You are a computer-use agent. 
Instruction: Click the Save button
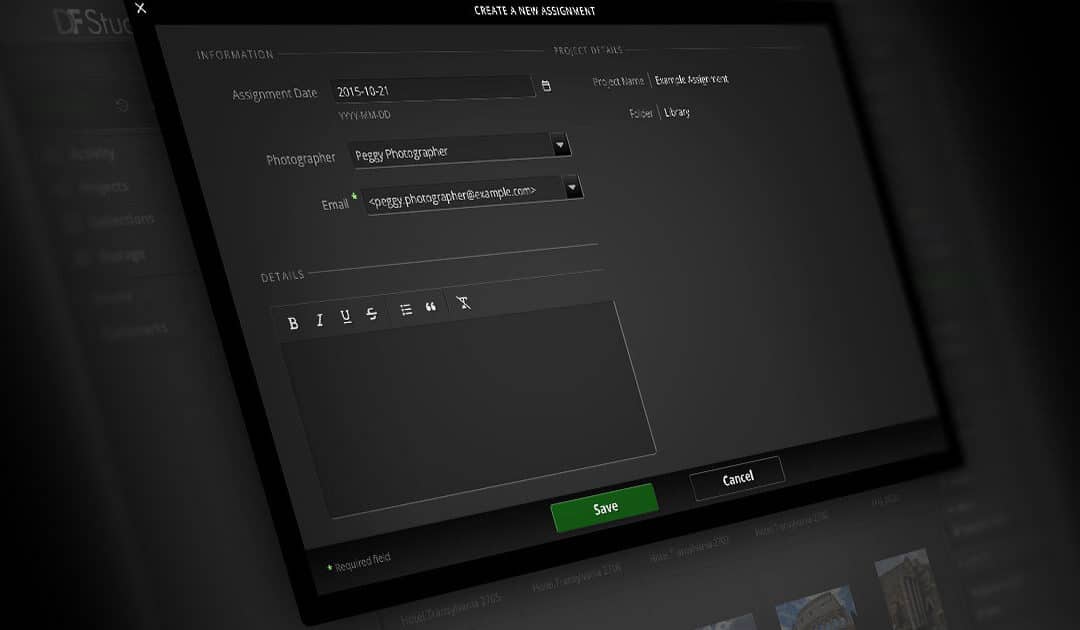(605, 508)
